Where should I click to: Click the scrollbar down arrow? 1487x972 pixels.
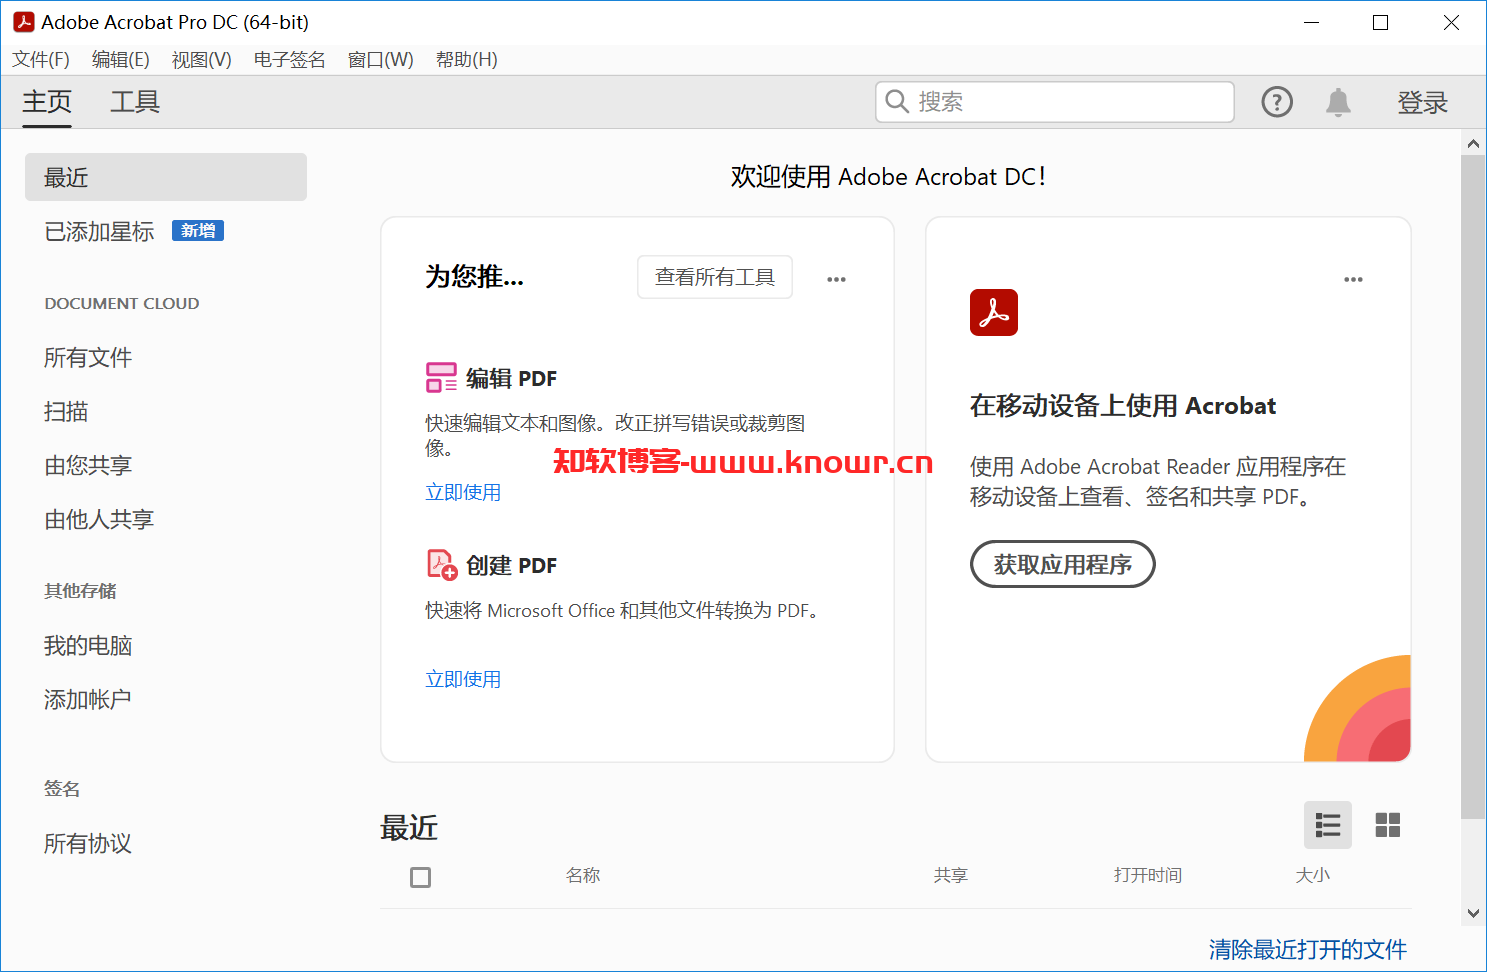1473,913
